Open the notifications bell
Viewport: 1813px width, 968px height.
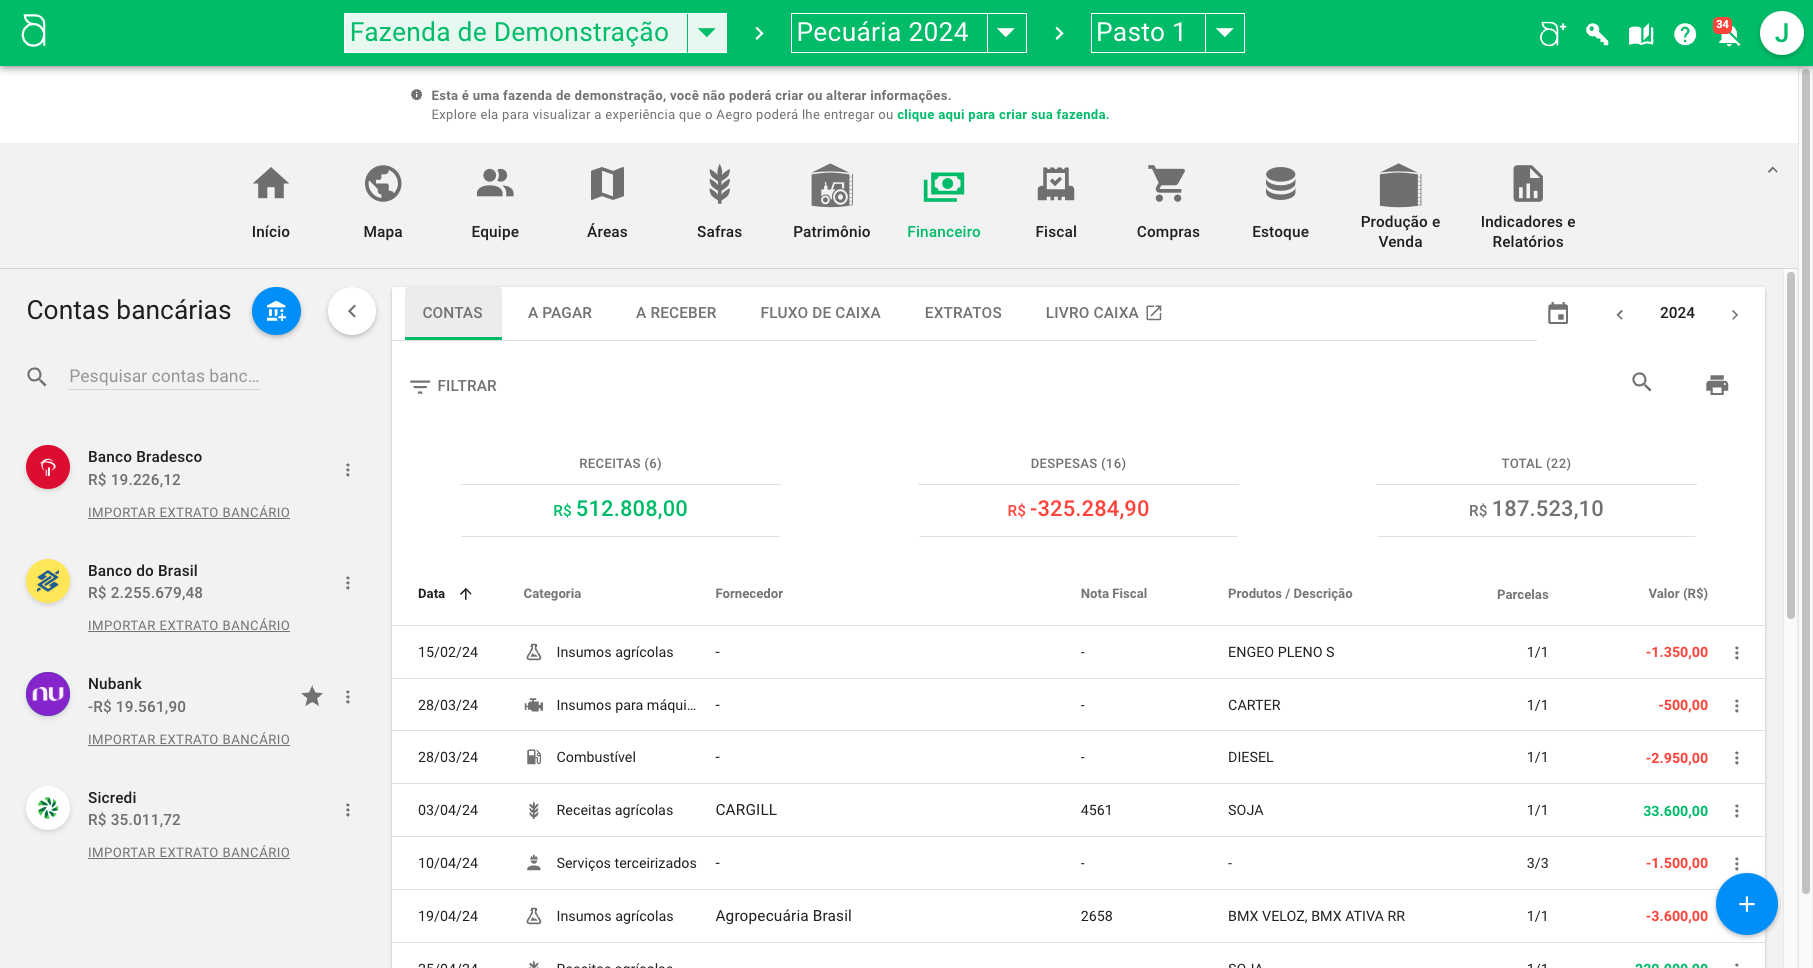point(1727,34)
